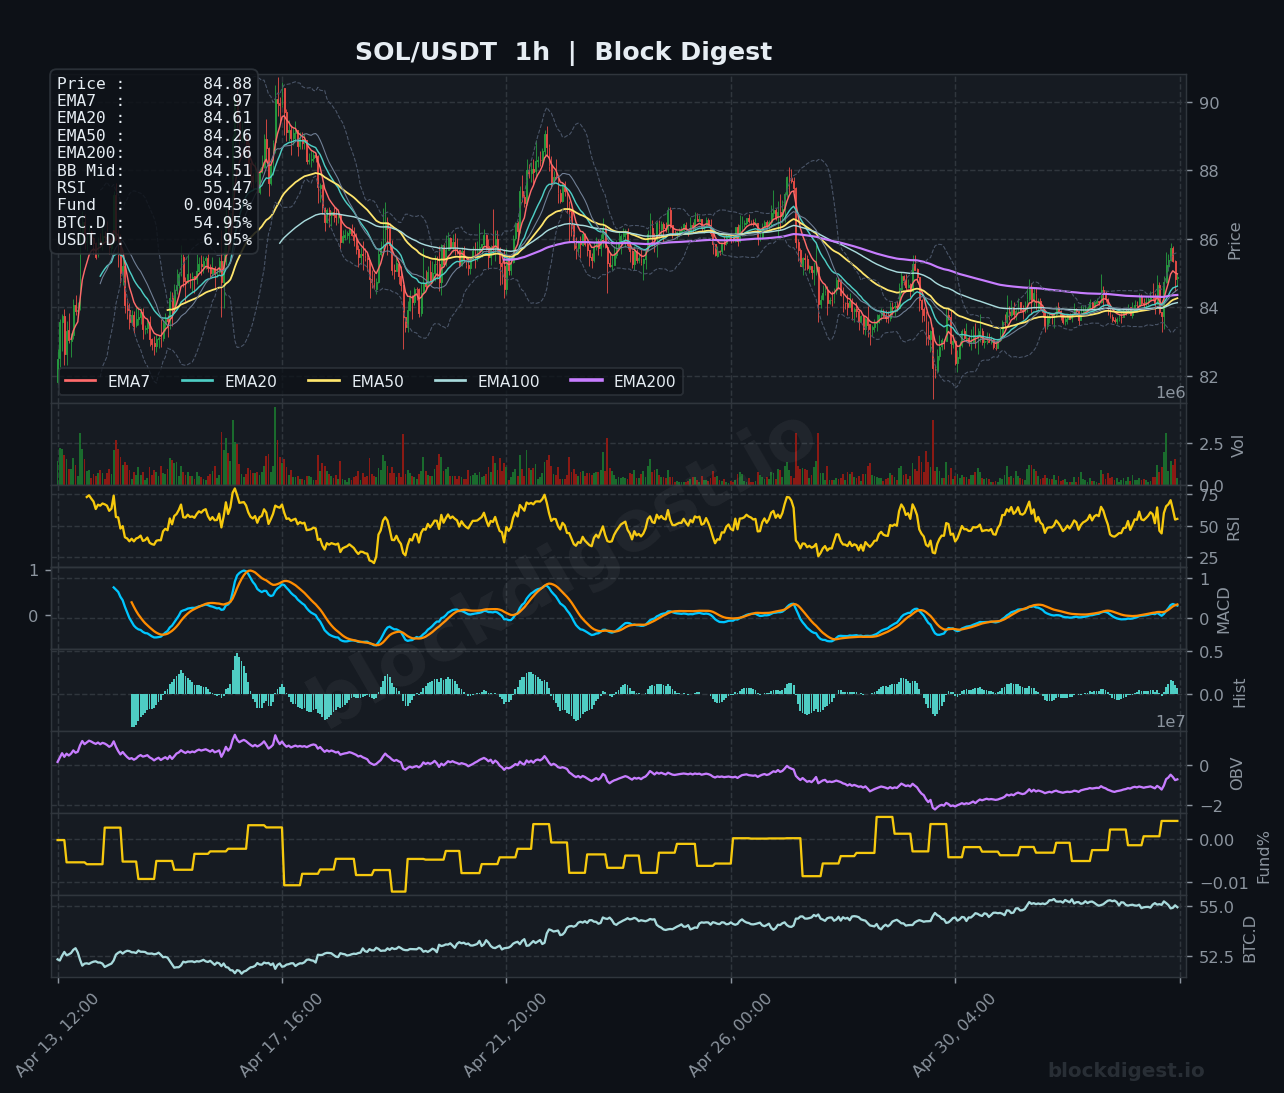Click the 0.5 tick on the Hist axis

[x=1211, y=653]
